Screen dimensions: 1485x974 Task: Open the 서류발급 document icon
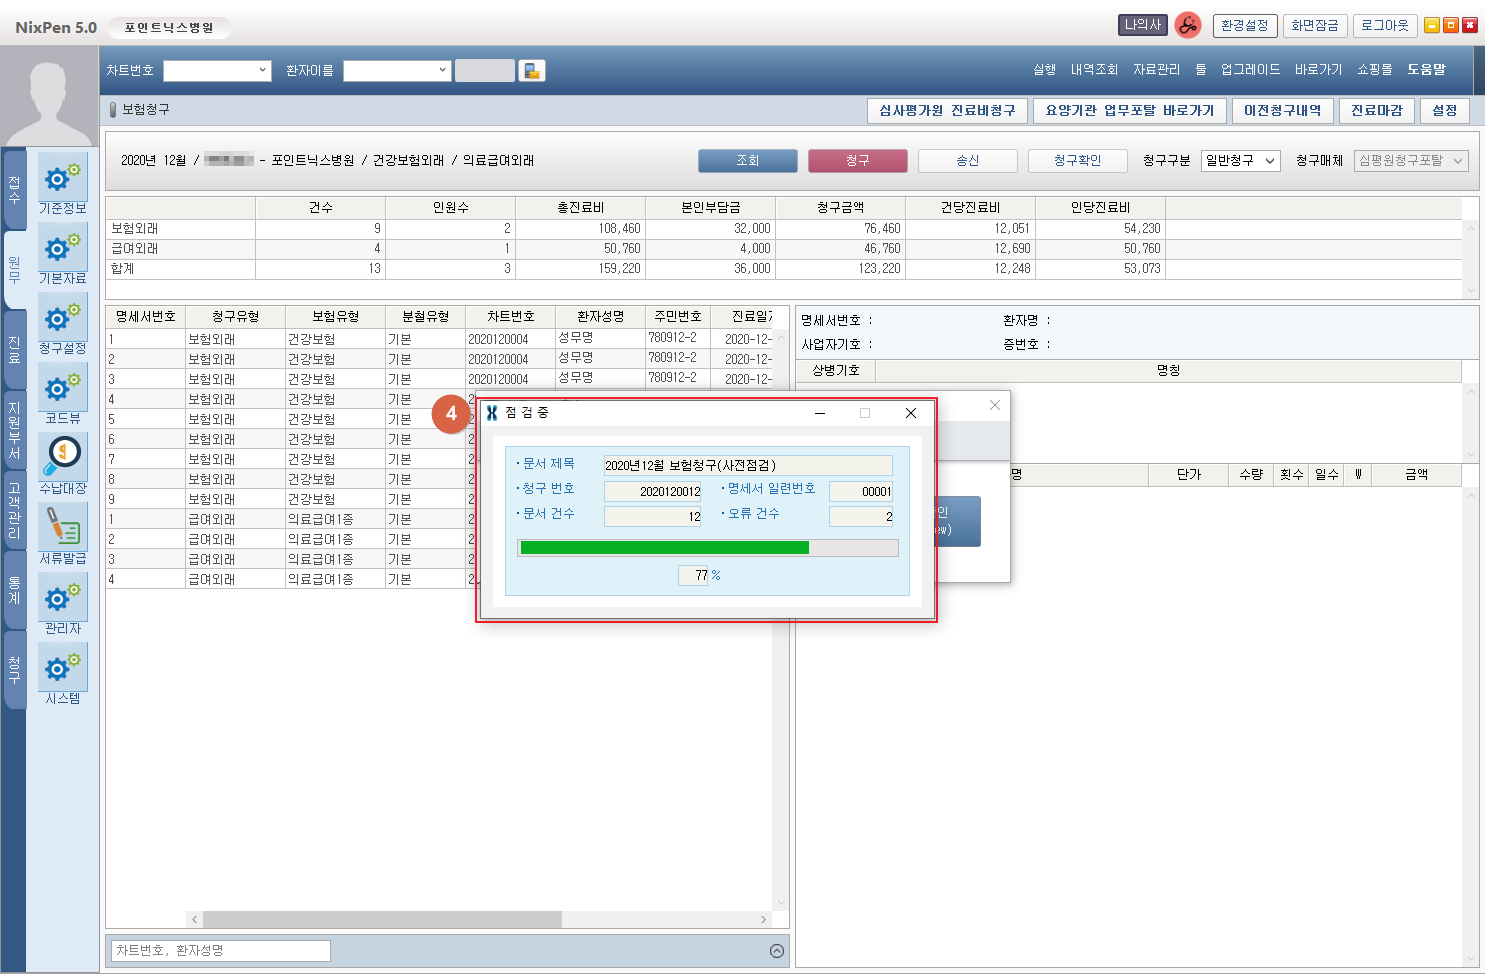[x=62, y=527]
